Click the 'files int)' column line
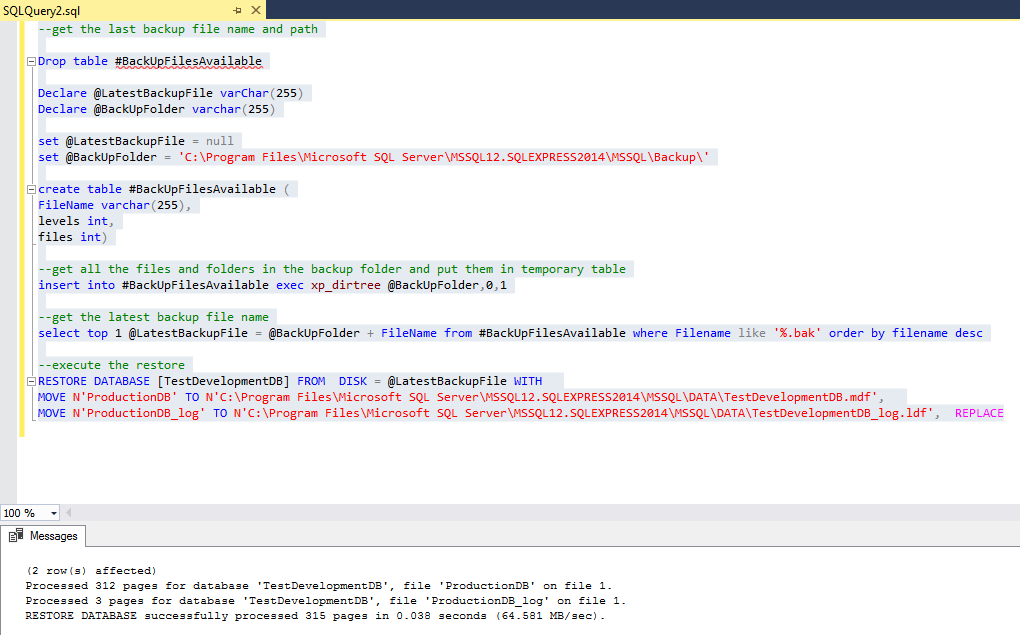1020x635 pixels. coord(72,237)
